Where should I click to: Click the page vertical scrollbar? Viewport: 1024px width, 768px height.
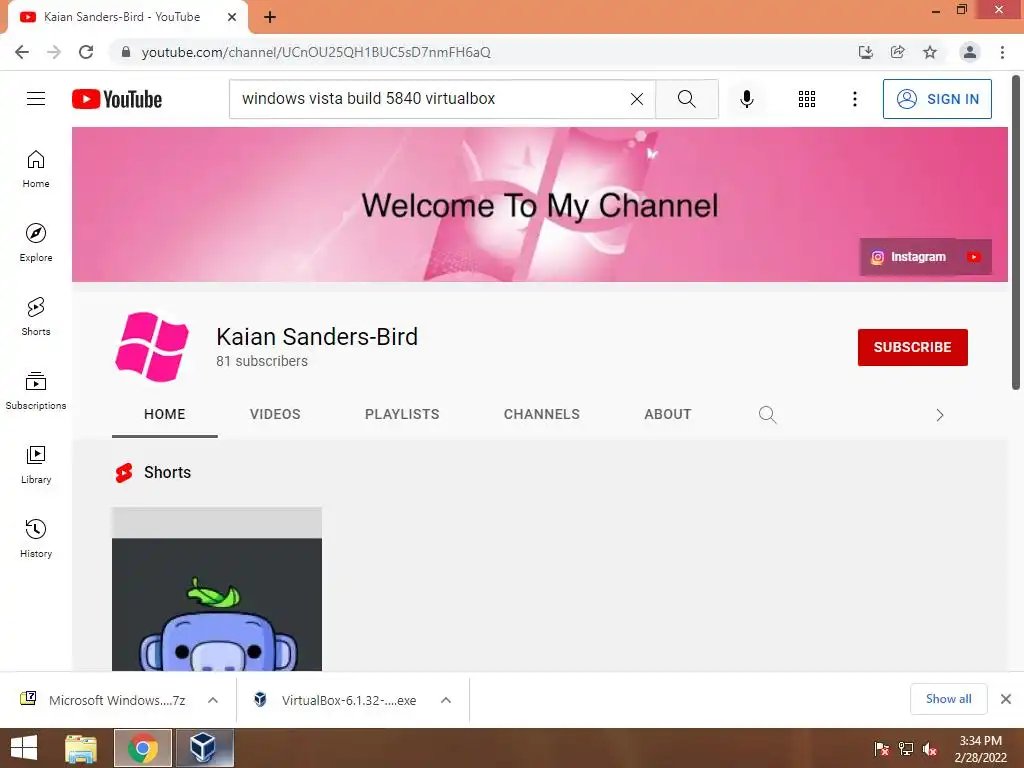[1016, 232]
